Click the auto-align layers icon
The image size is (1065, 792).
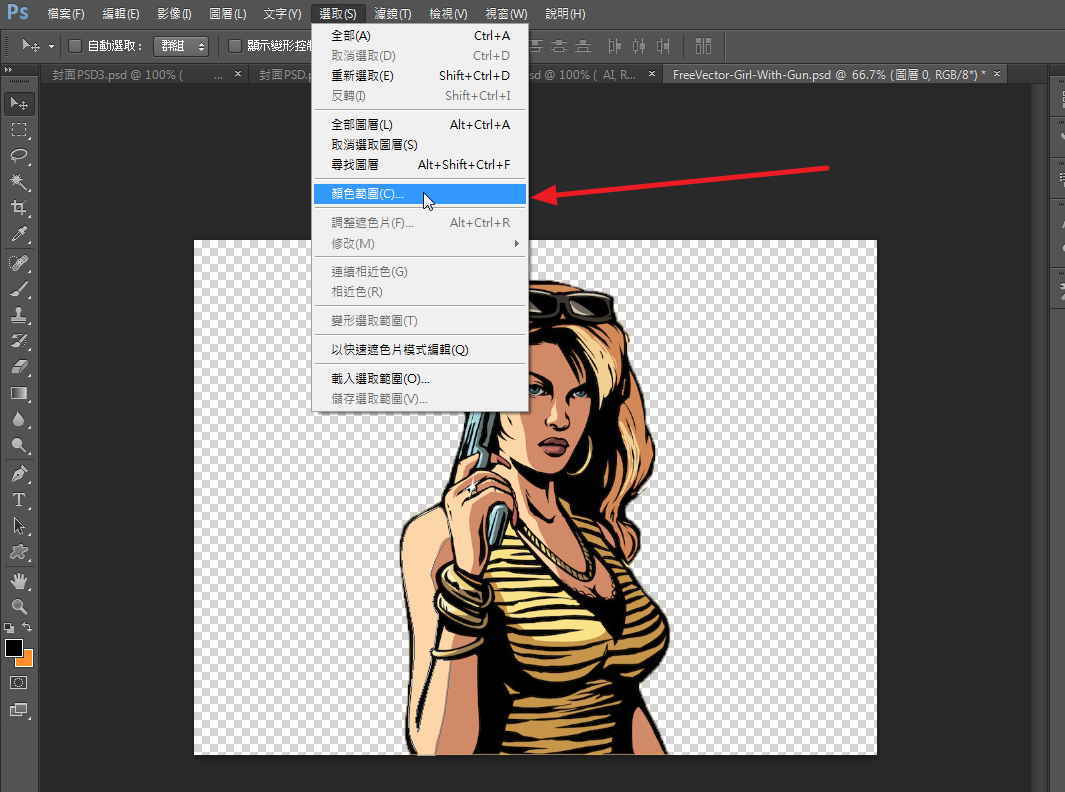pyautogui.click(x=703, y=46)
